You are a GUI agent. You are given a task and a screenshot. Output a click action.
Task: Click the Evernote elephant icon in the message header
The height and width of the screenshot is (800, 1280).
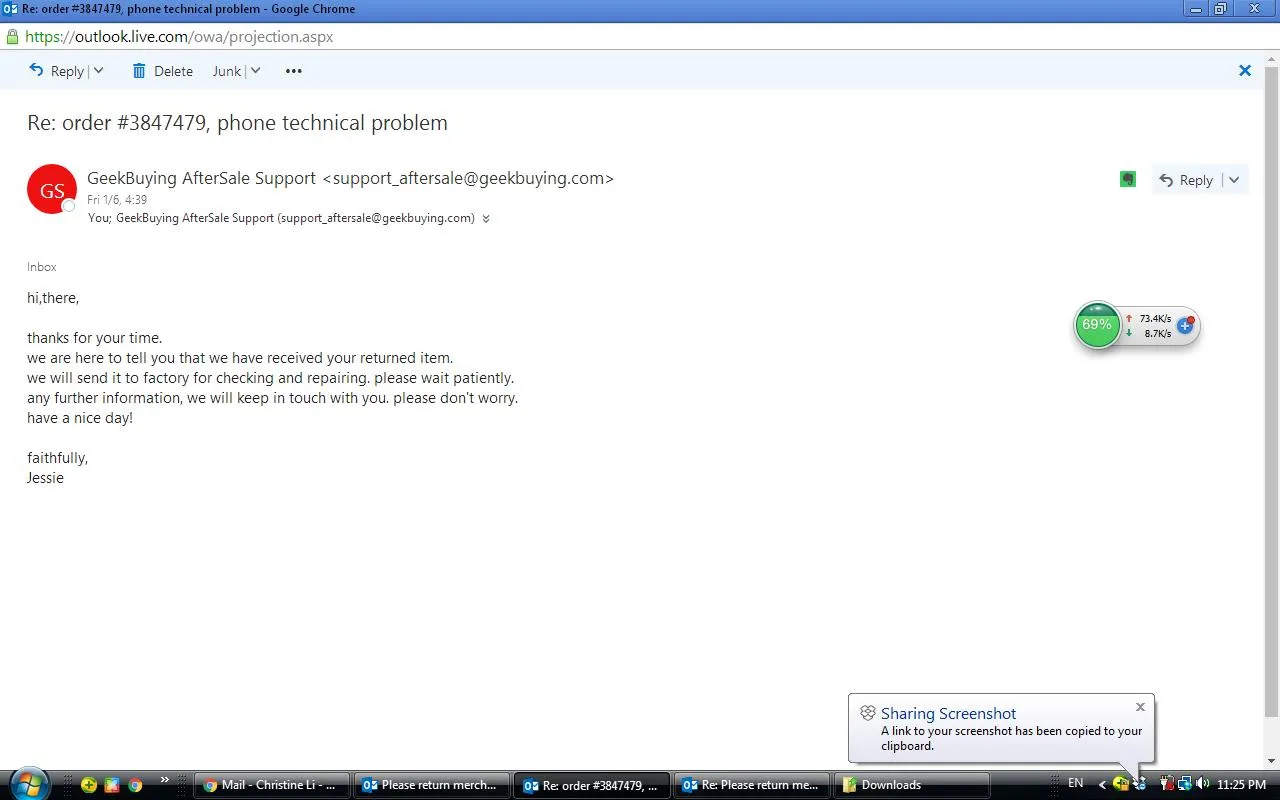tap(1128, 179)
